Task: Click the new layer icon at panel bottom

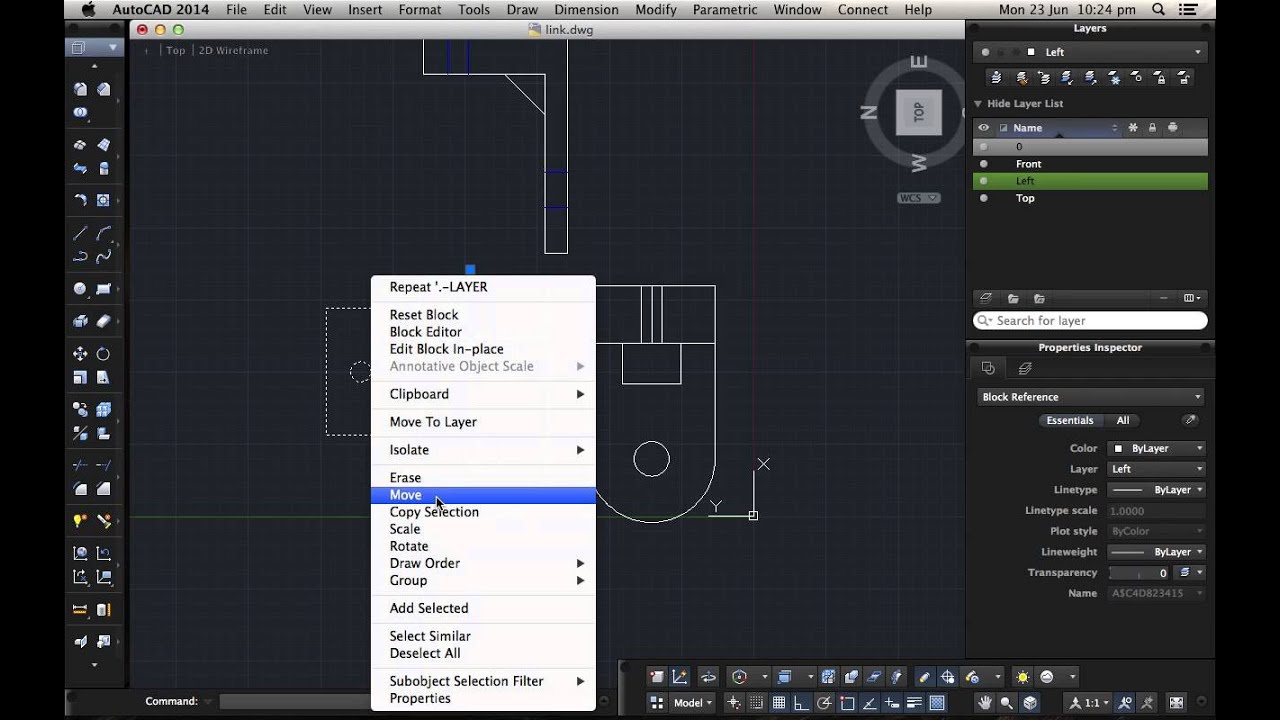Action: (x=986, y=298)
